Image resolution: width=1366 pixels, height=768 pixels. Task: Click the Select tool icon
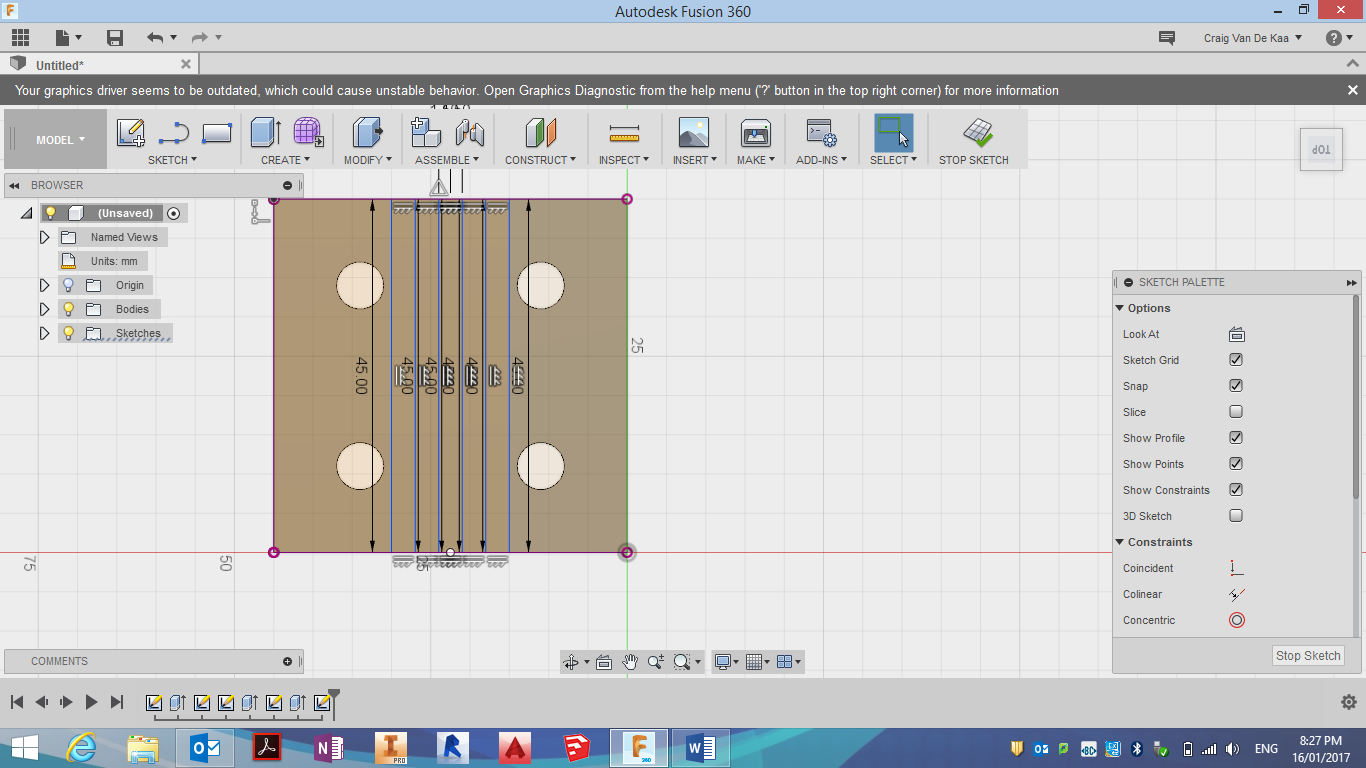point(893,132)
